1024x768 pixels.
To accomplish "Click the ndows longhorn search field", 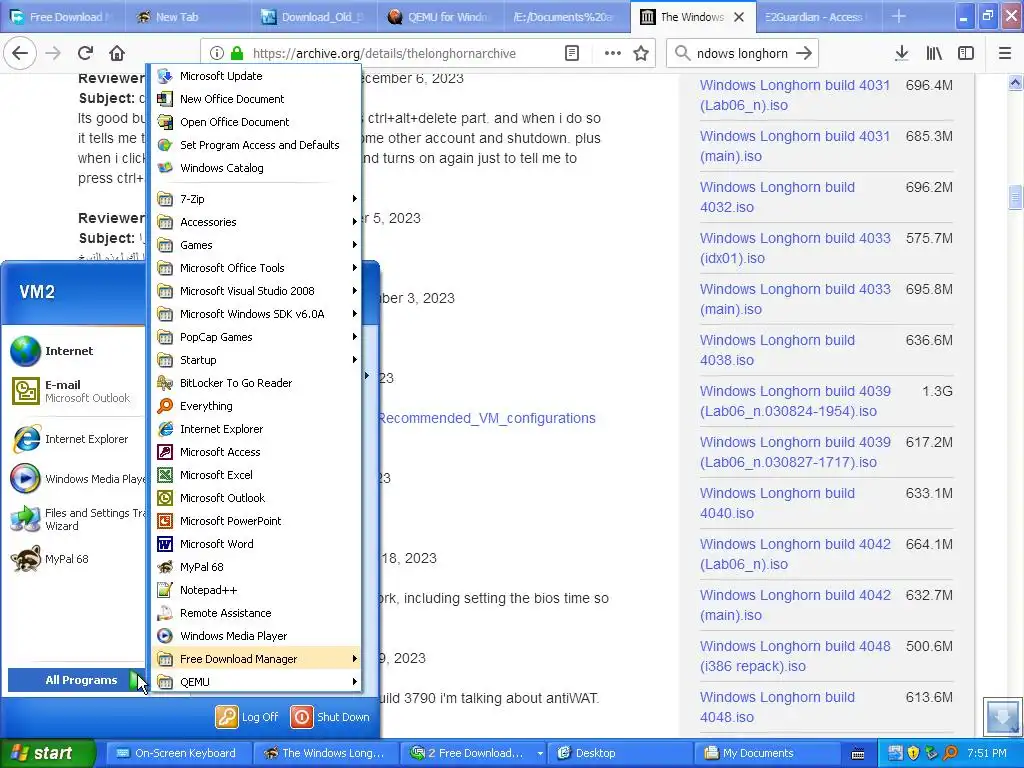I will [742, 54].
